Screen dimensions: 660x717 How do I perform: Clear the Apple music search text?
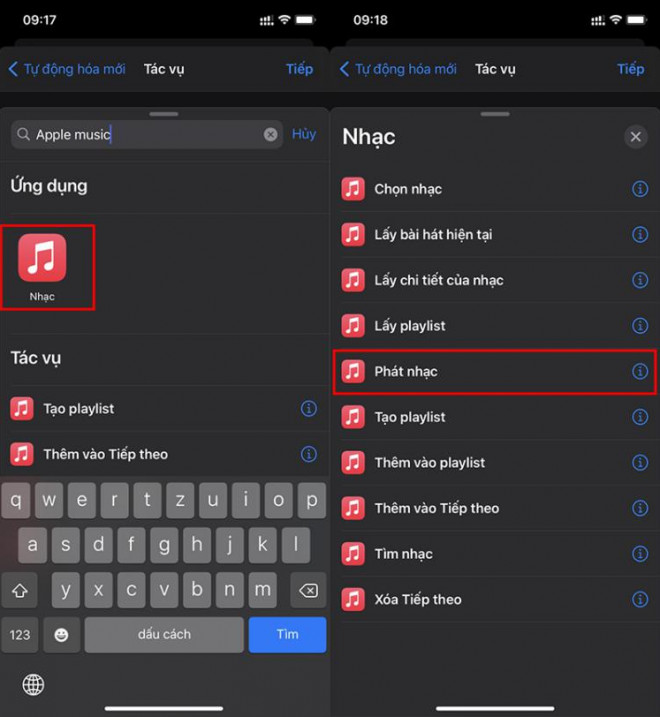(x=271, y=134)
